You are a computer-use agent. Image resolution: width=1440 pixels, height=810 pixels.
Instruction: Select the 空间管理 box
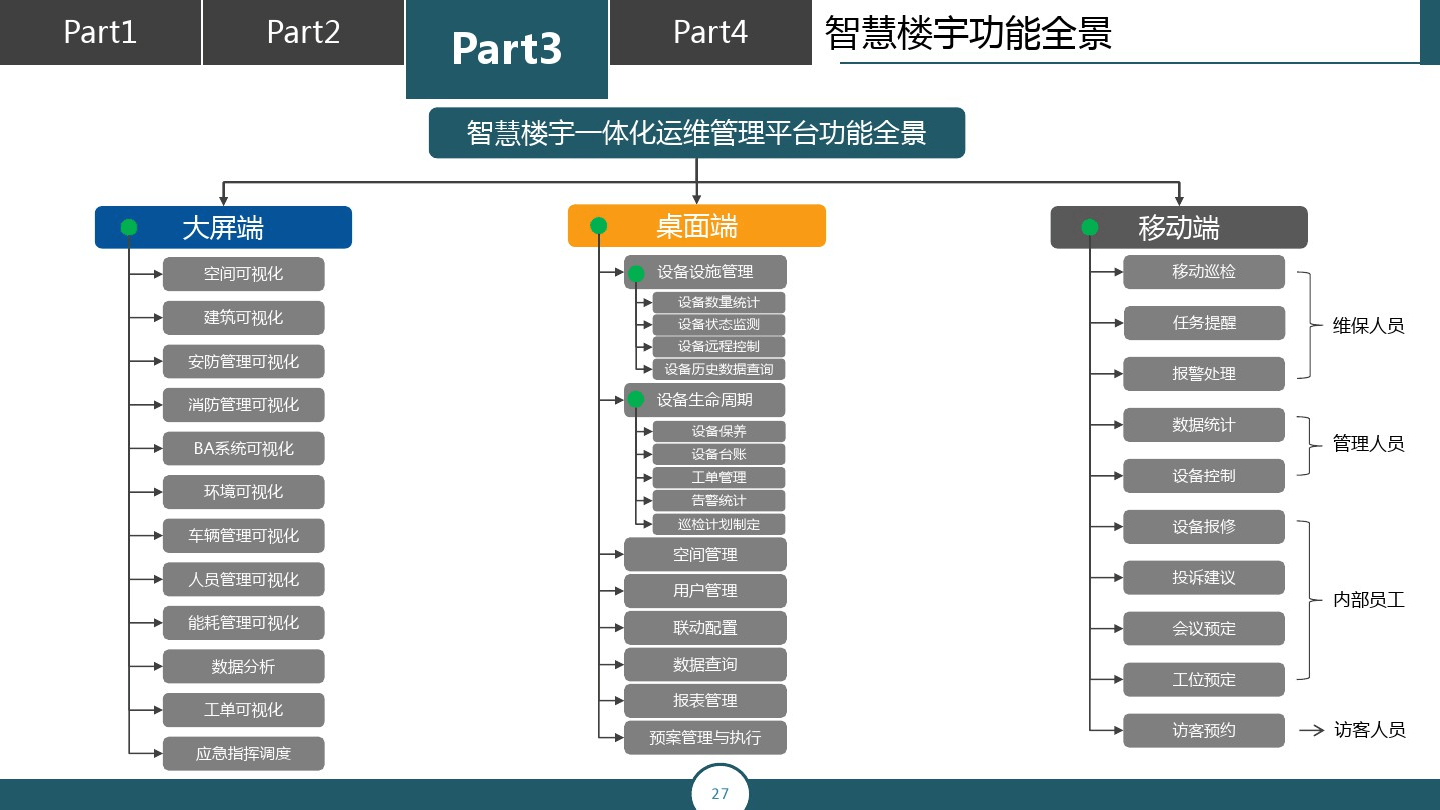click(x=705, y=554)
